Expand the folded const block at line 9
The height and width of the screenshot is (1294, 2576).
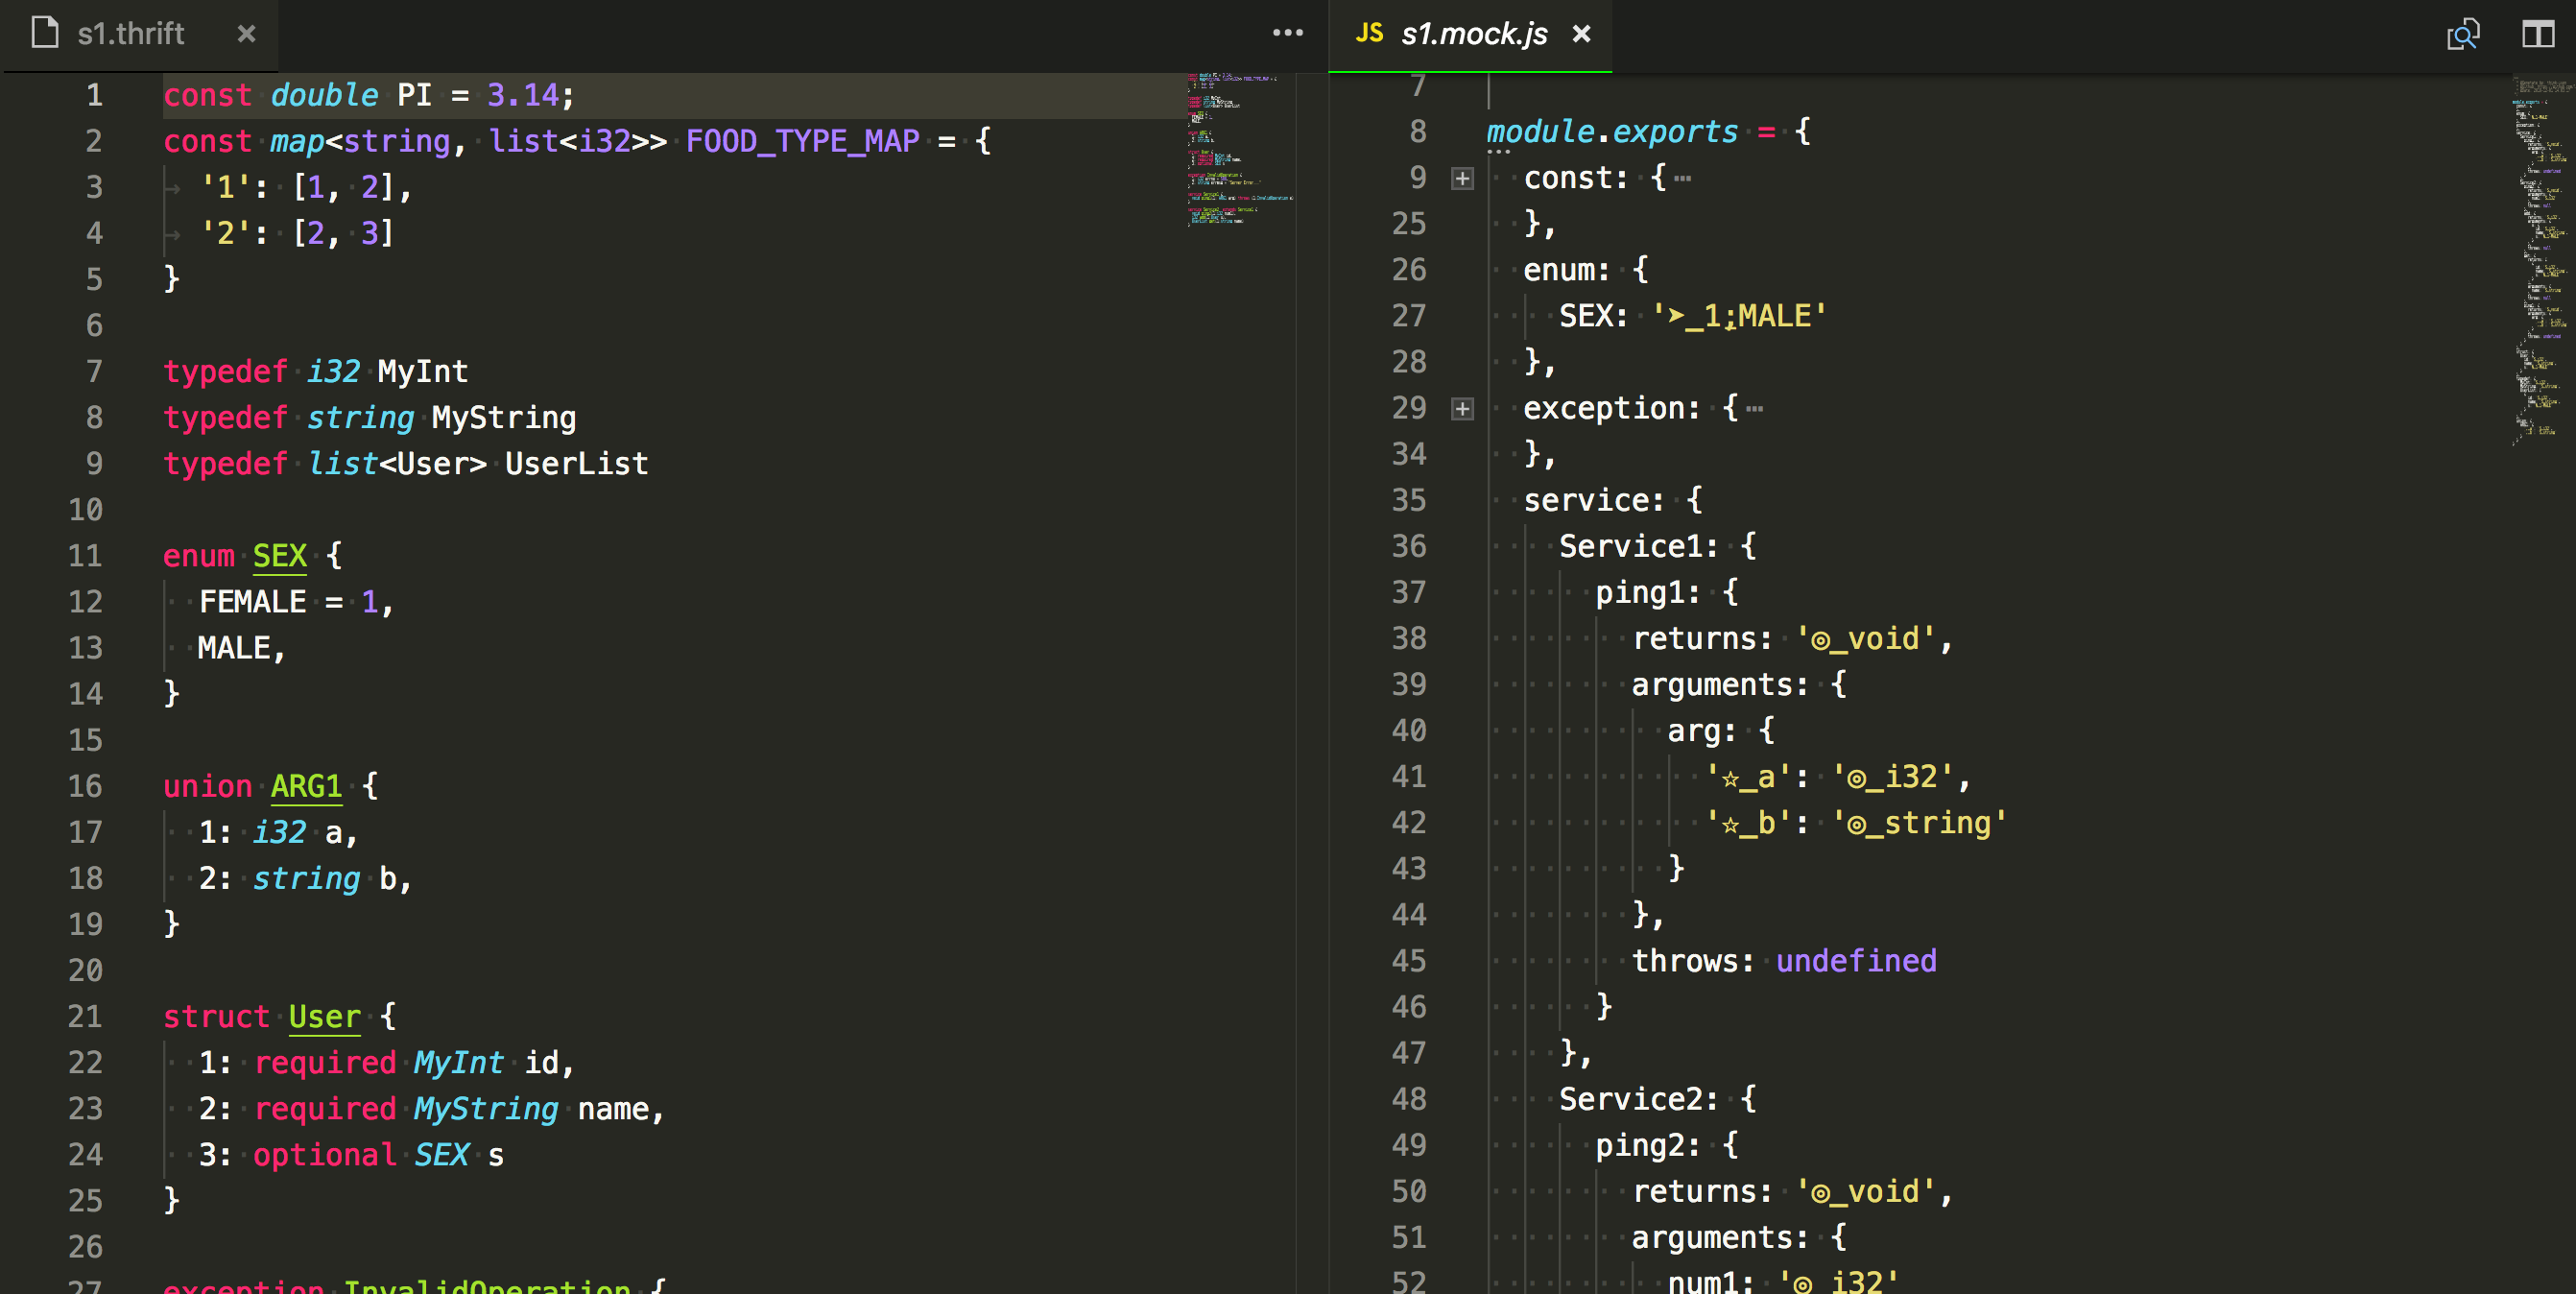point(1462,178)
